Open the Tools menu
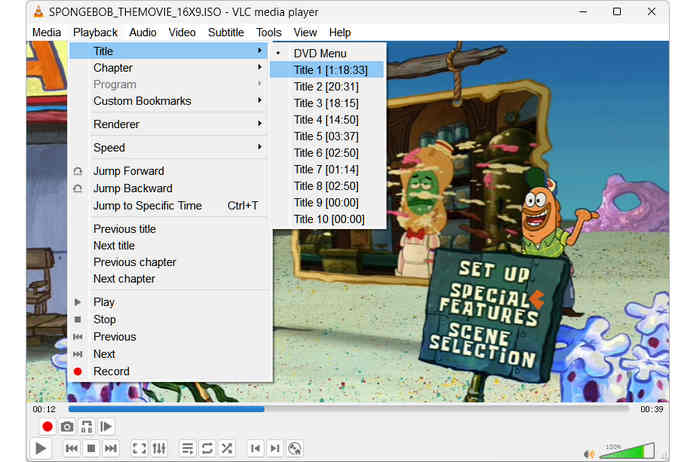 (x=269, y=33)
